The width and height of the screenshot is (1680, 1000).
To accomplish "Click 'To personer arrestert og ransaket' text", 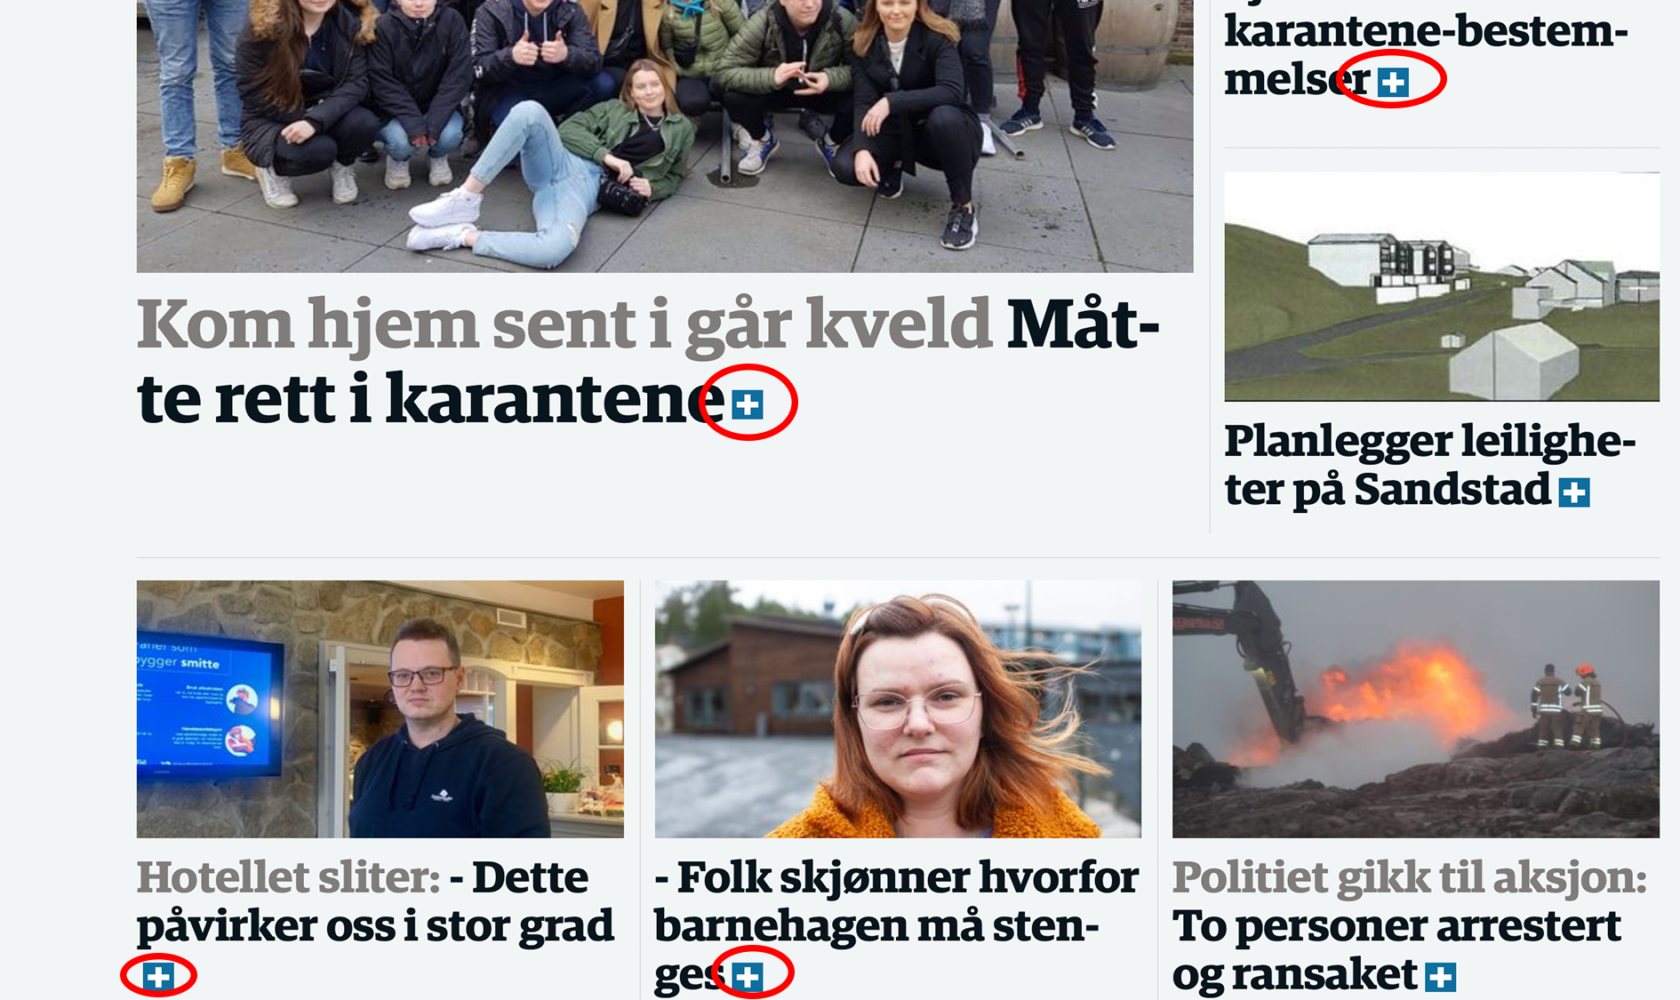I will click(1396, 950).
